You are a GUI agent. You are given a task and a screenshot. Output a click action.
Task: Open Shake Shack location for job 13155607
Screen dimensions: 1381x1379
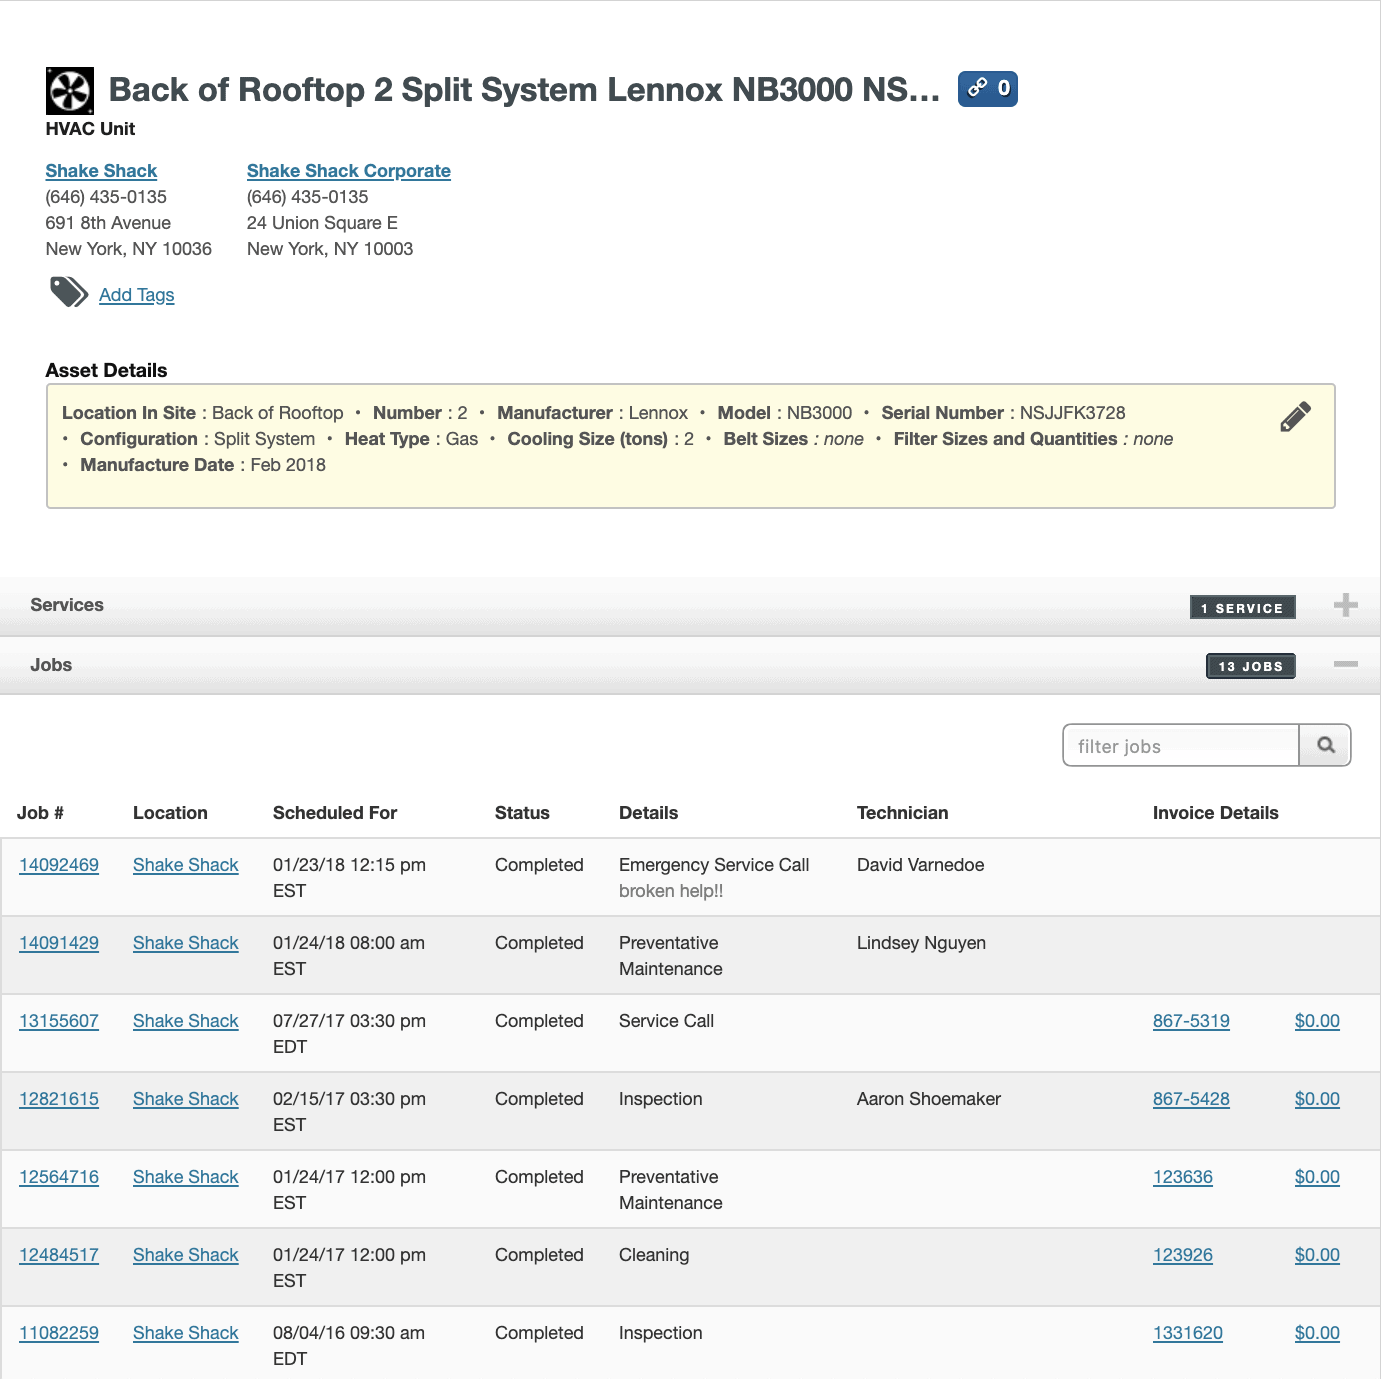tap(186, 1021)
